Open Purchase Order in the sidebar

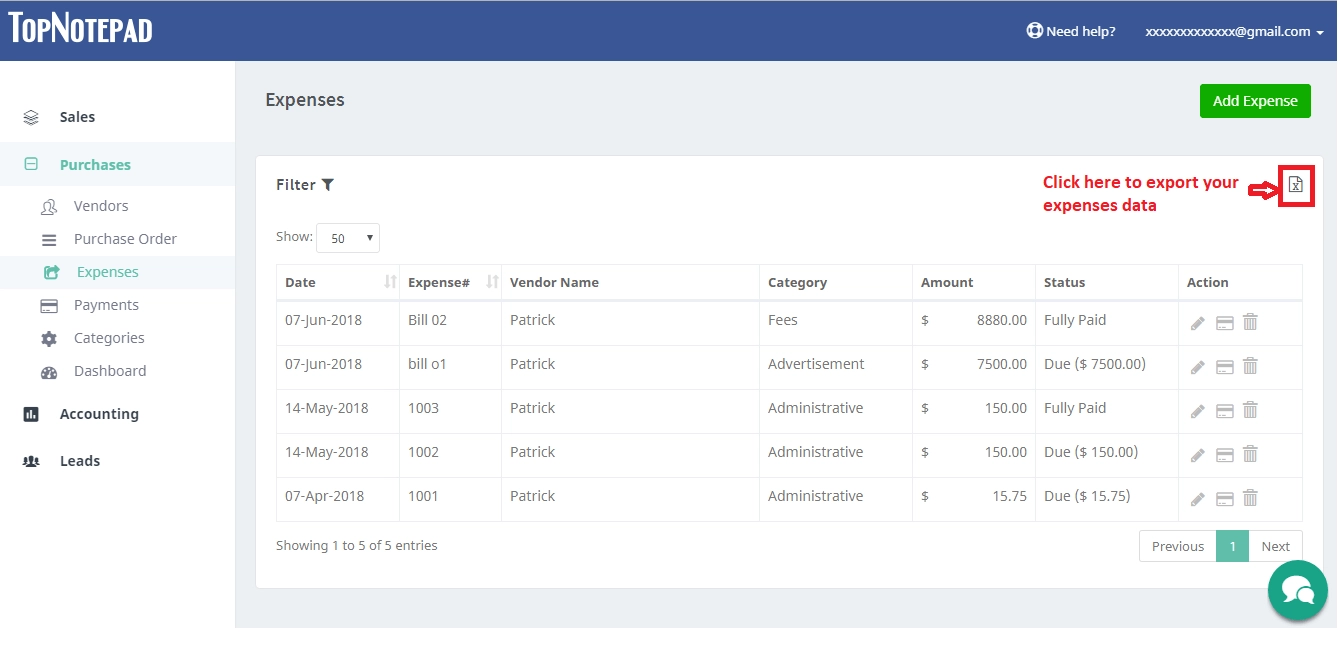(125, 239)
